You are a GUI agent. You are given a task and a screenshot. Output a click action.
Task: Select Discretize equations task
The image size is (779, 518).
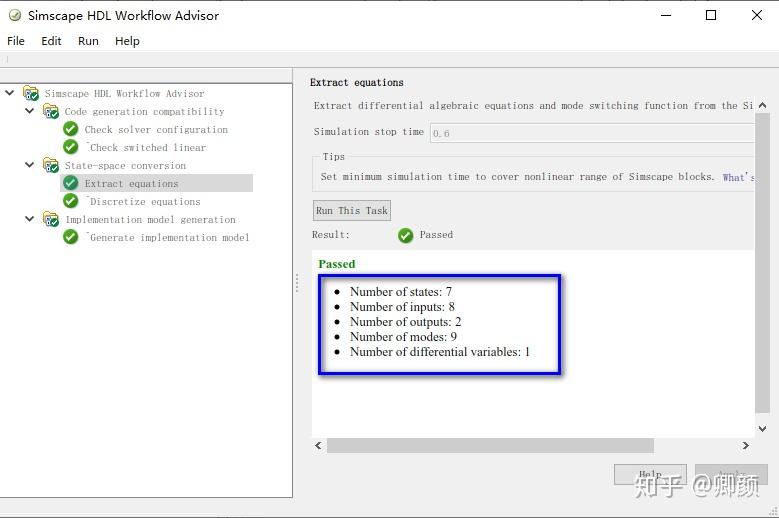coord(145,201)
